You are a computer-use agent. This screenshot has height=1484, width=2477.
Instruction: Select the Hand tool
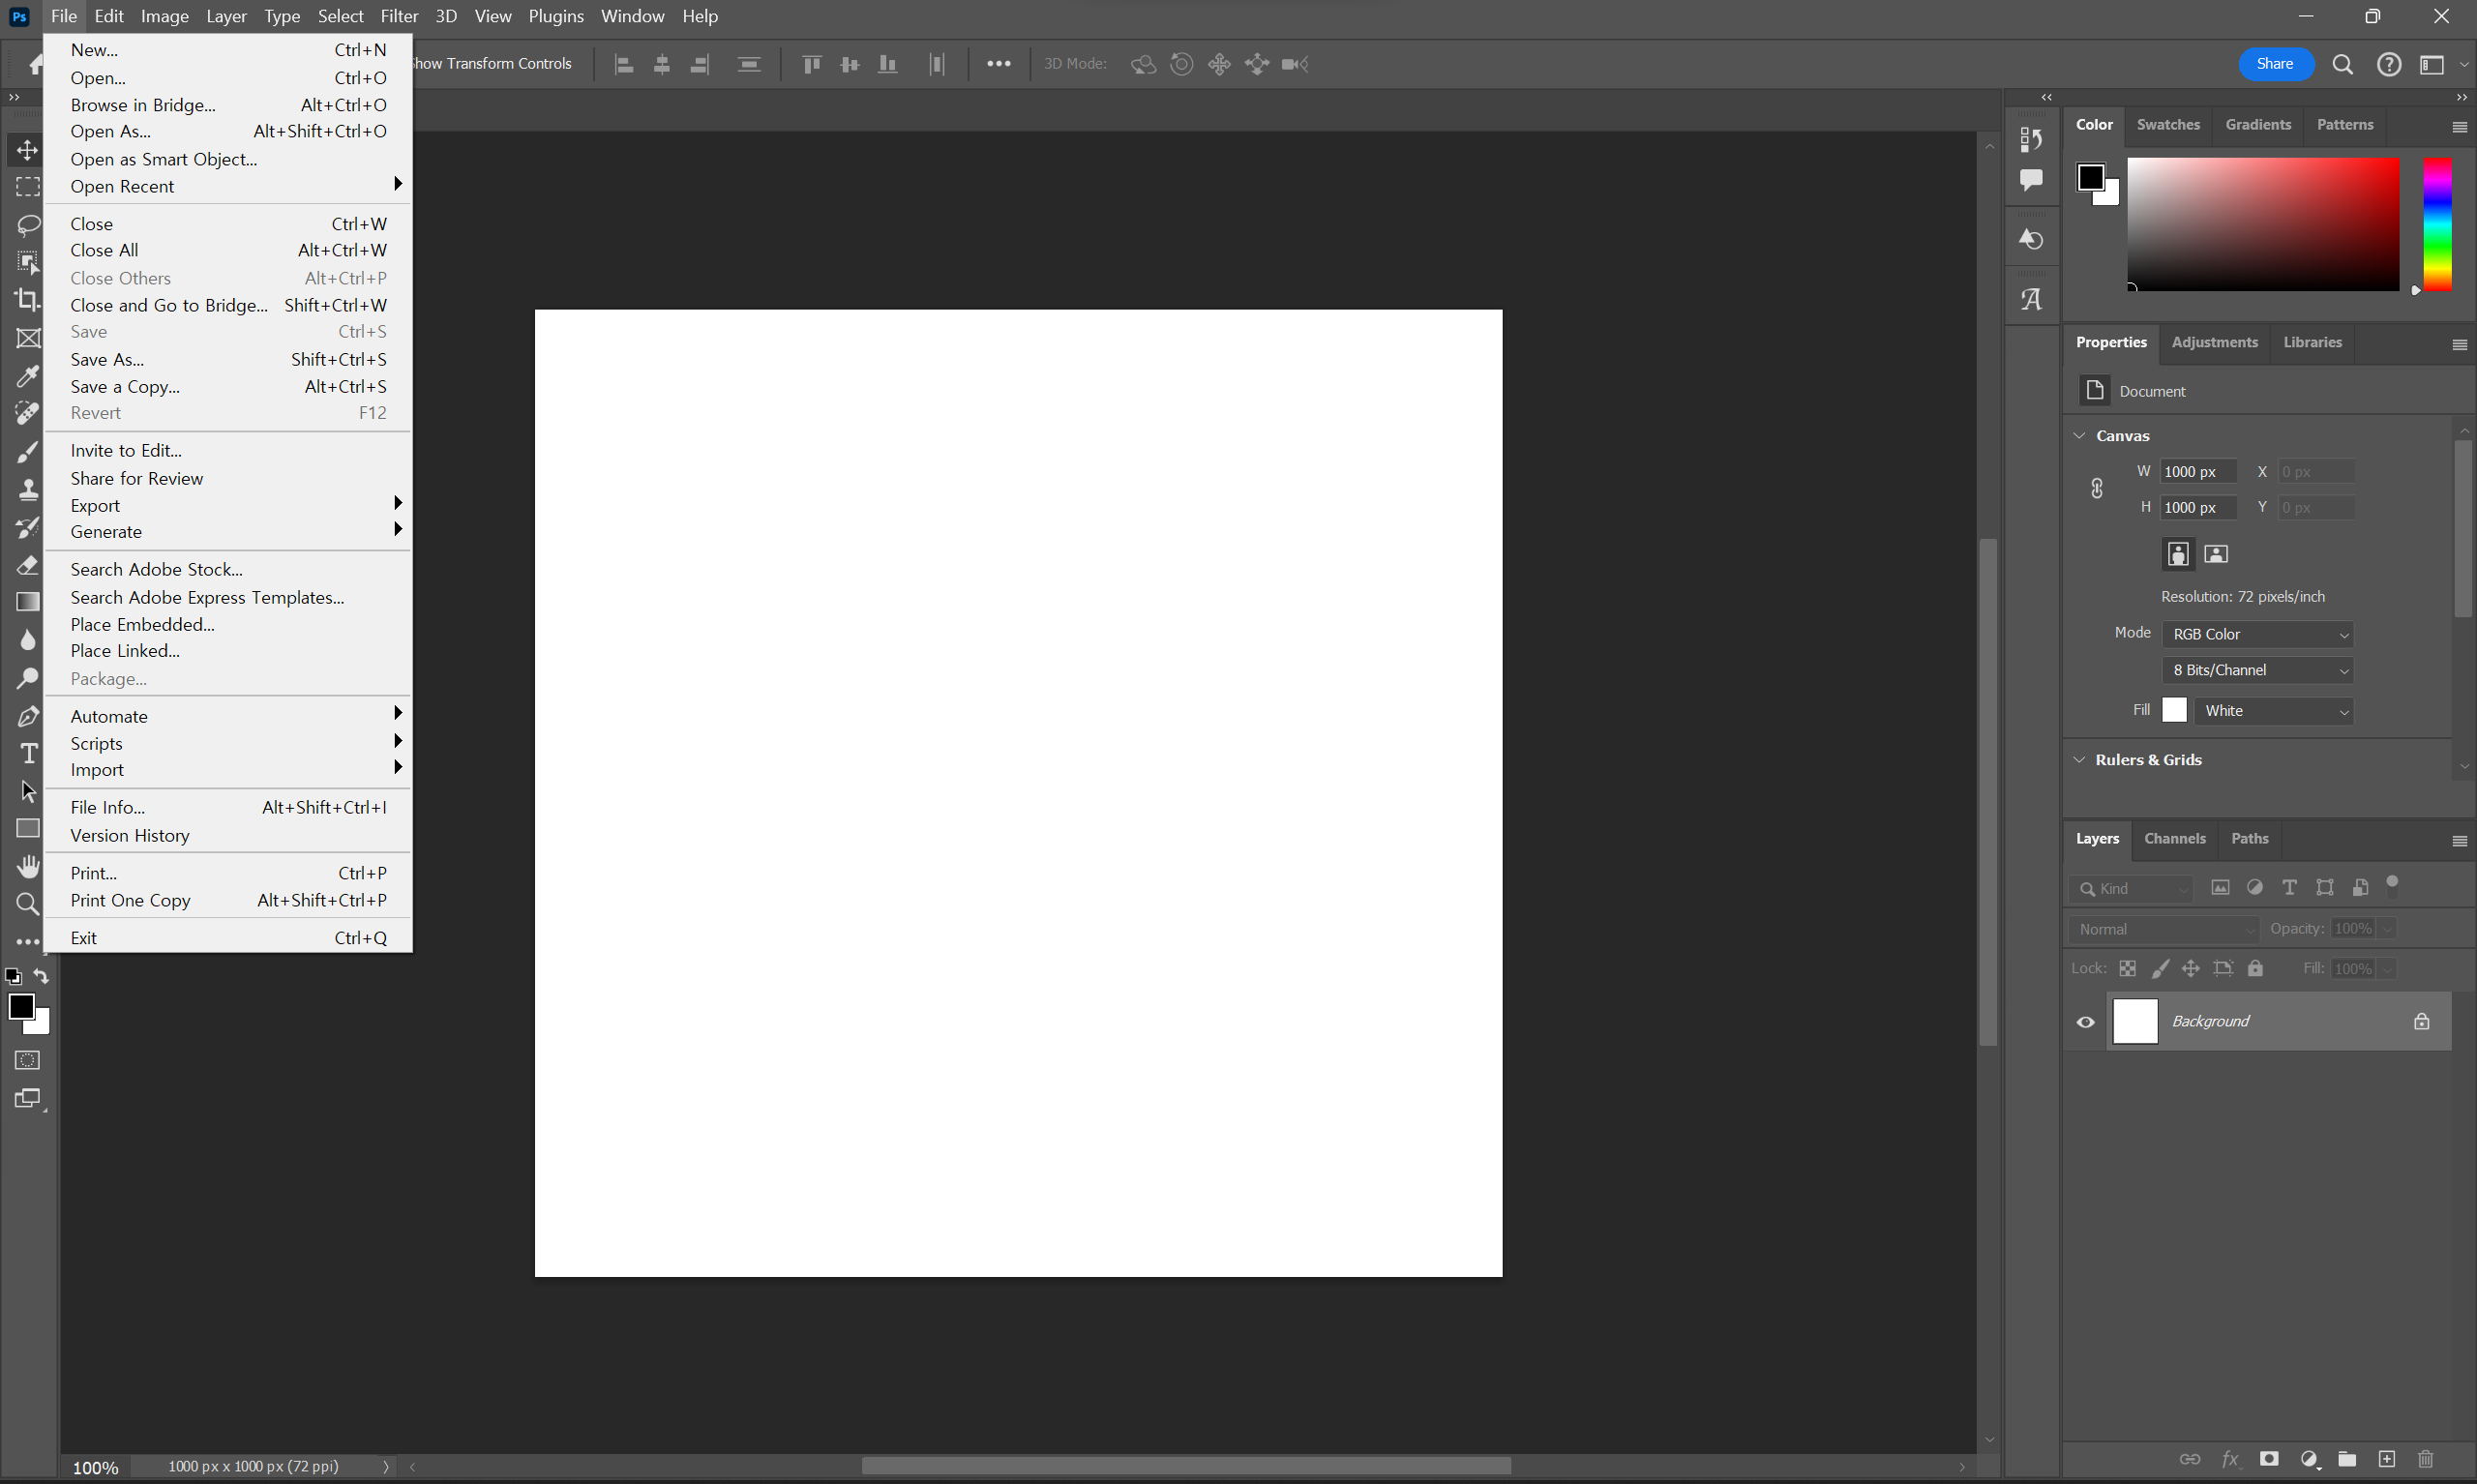click(28, 865)
